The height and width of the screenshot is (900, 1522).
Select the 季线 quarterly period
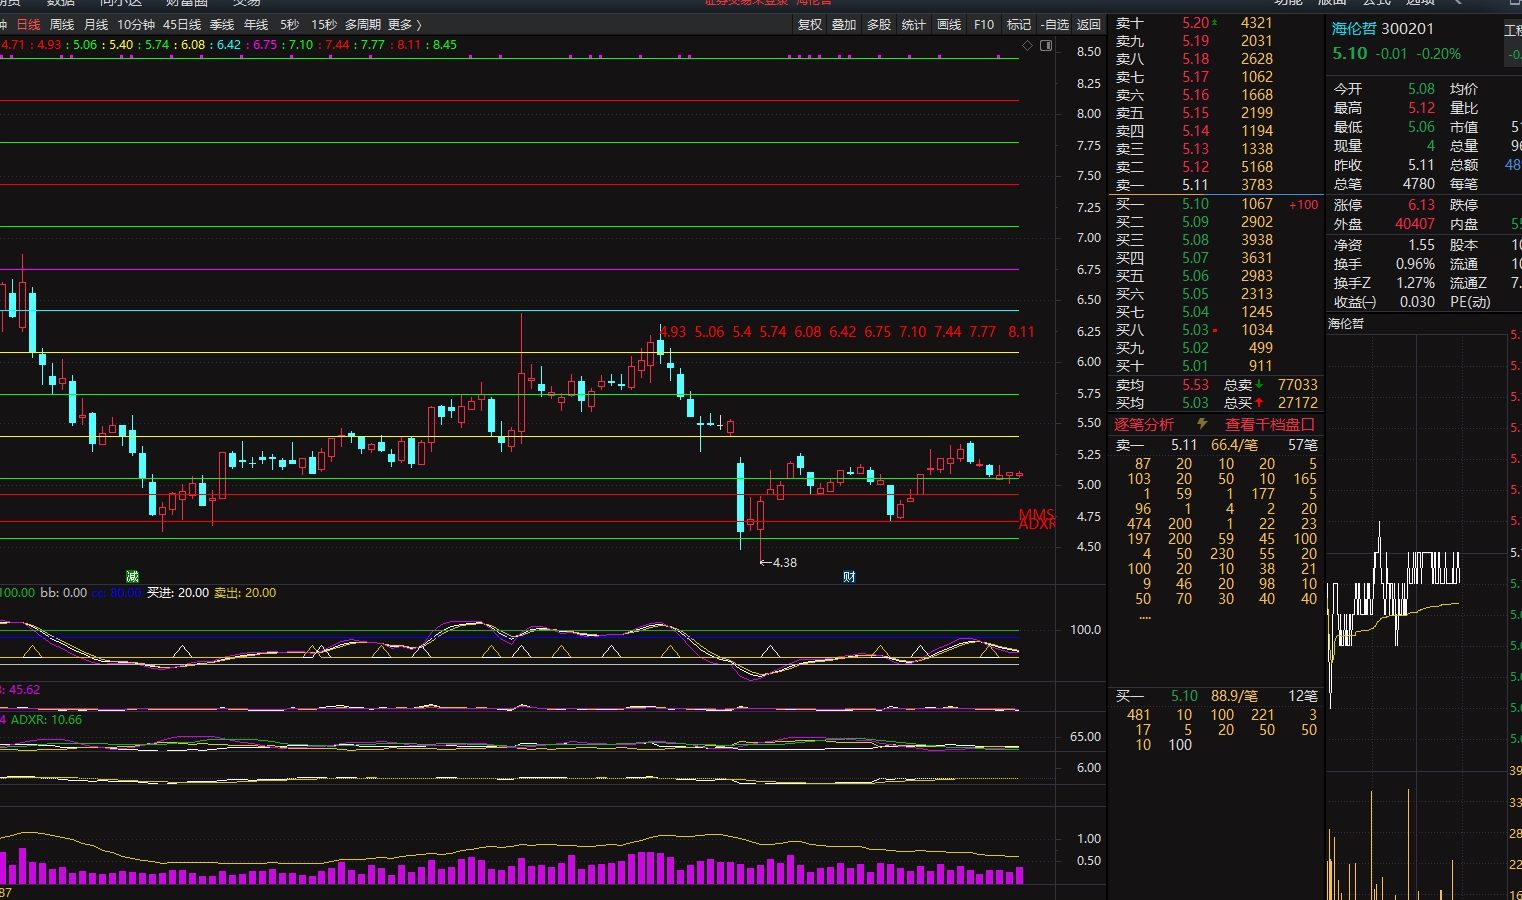222,24
